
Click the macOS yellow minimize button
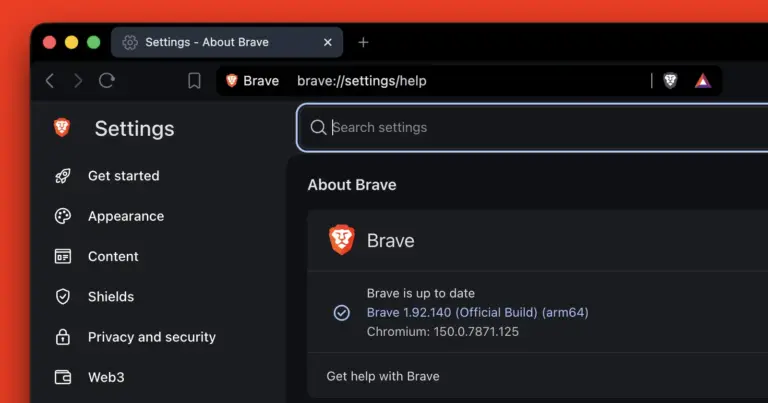[72, 43]
